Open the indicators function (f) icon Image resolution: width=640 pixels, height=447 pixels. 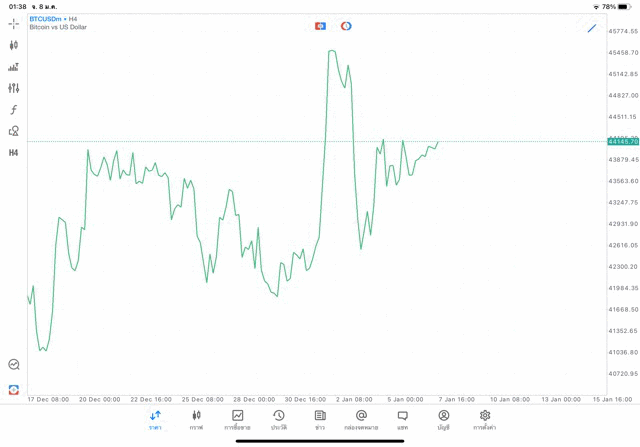click(x=14, y=110)
